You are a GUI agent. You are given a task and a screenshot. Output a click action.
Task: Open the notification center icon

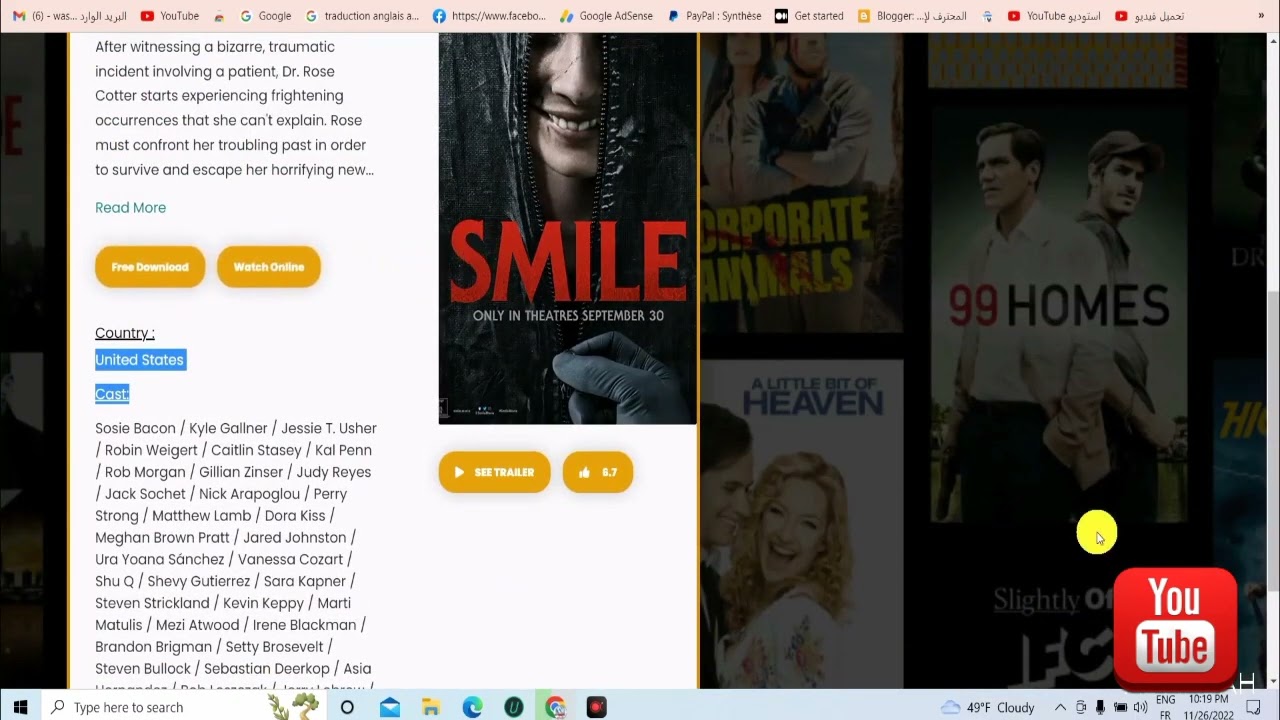tap(1253, 707)
